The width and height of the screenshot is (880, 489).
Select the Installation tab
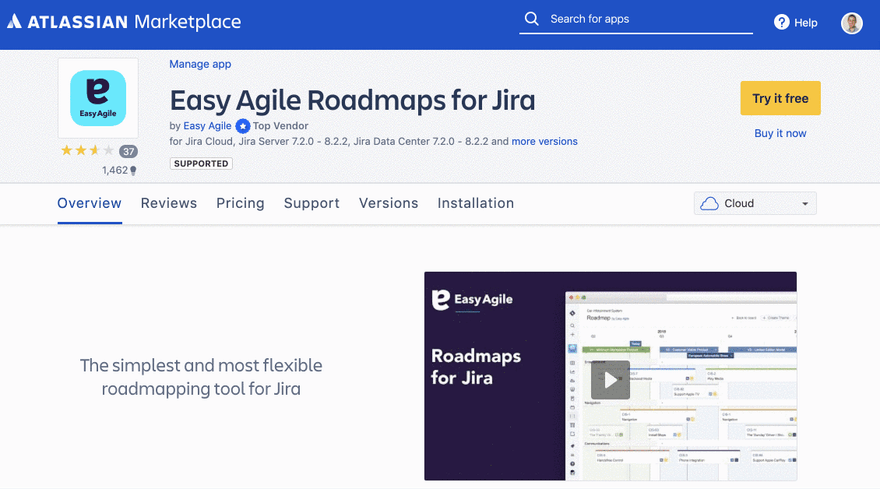click(475, 203)
